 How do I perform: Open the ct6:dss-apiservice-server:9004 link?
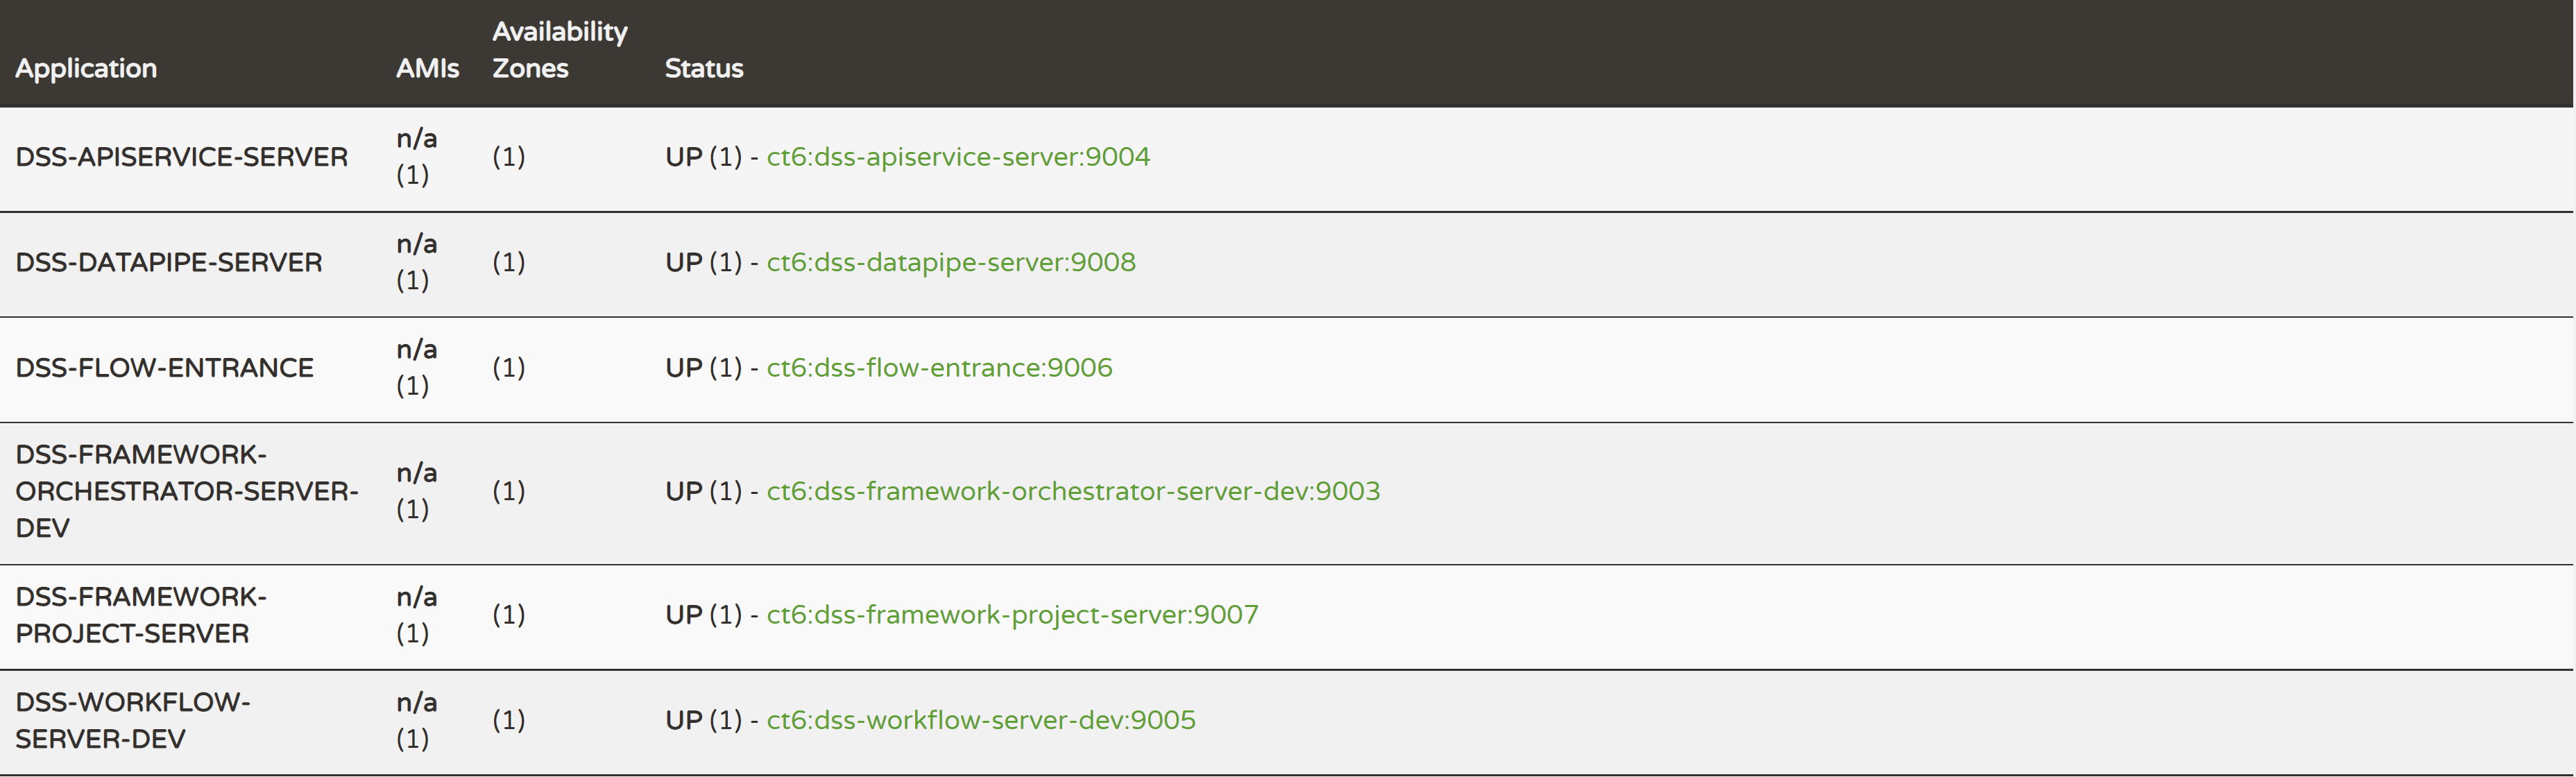958,157
